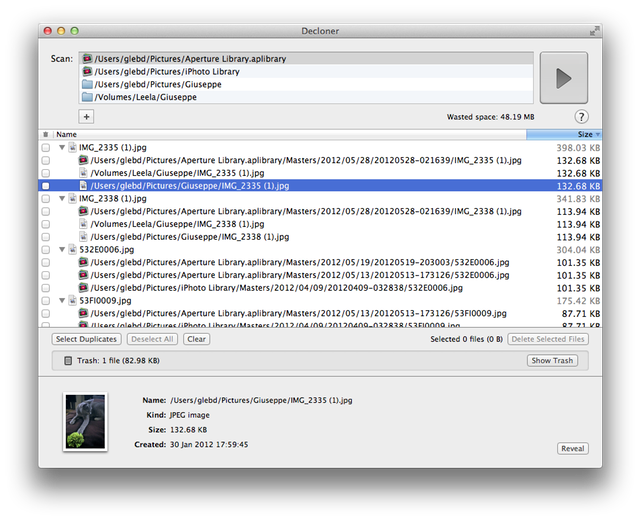
Task: Collapse the 53FI0009.jpg group
Action: coord(62,300)
